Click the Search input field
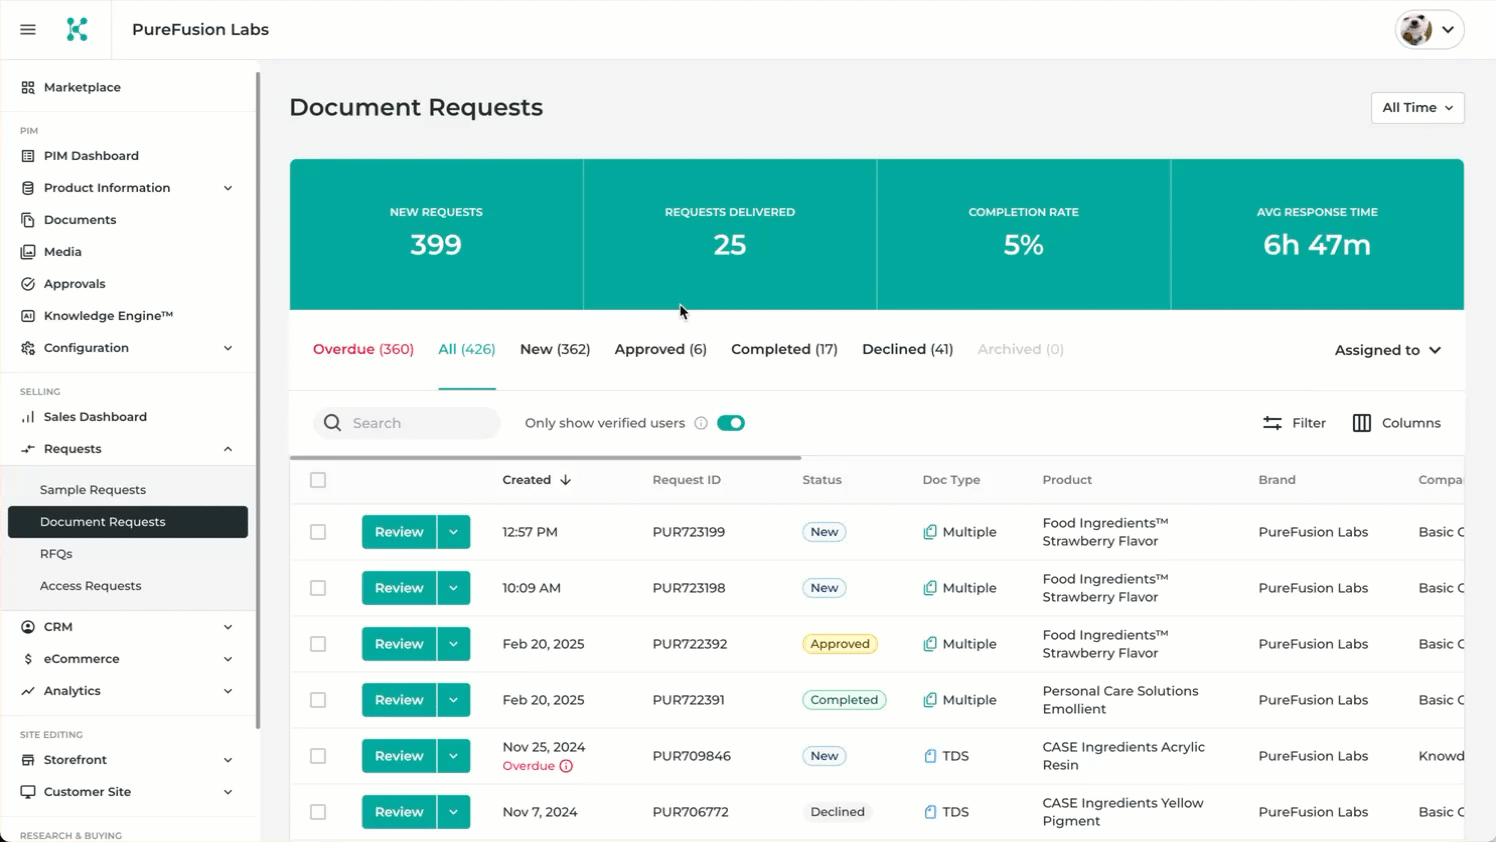This screenshot has width=1496, height=842. tap(407, 423)
